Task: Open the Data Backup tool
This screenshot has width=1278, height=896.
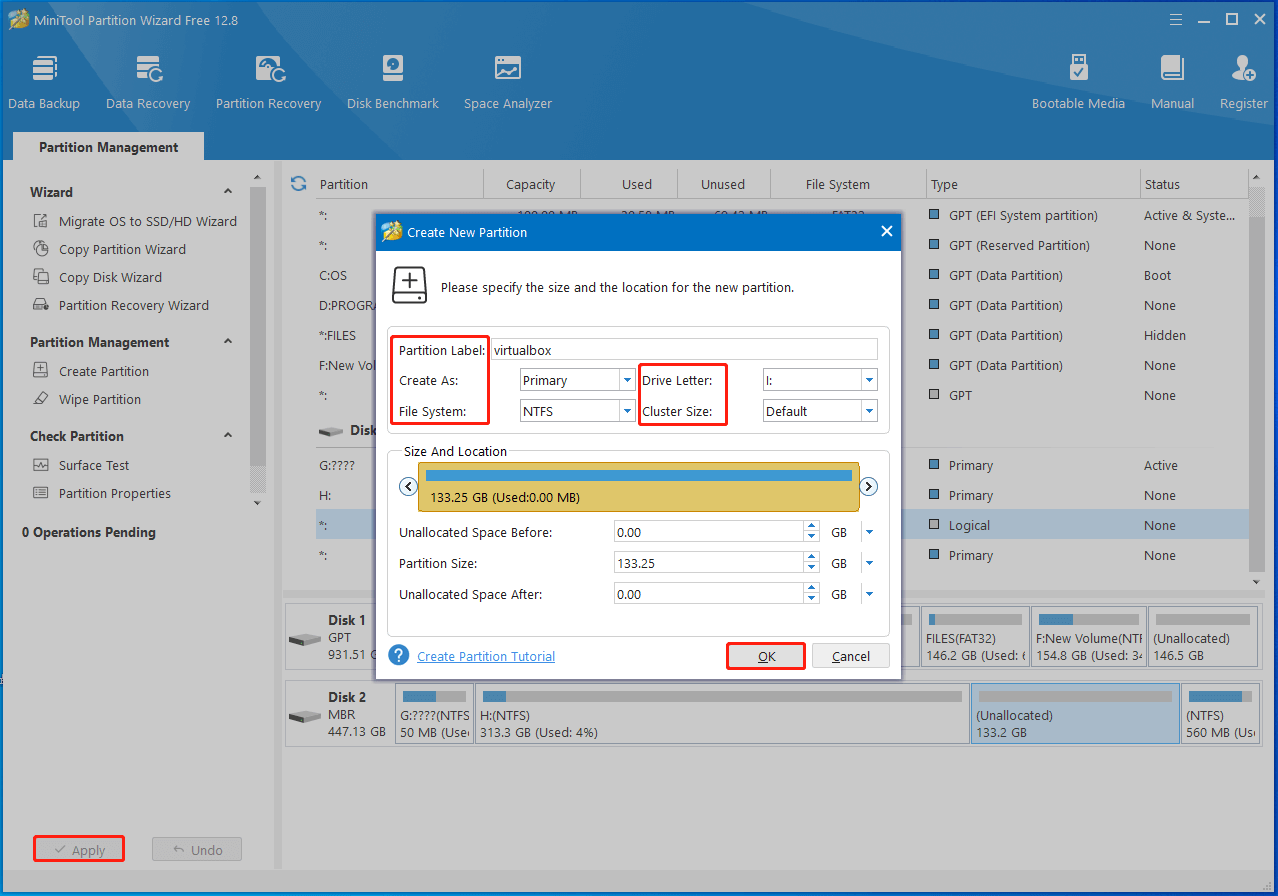Action: click(44, 82)
